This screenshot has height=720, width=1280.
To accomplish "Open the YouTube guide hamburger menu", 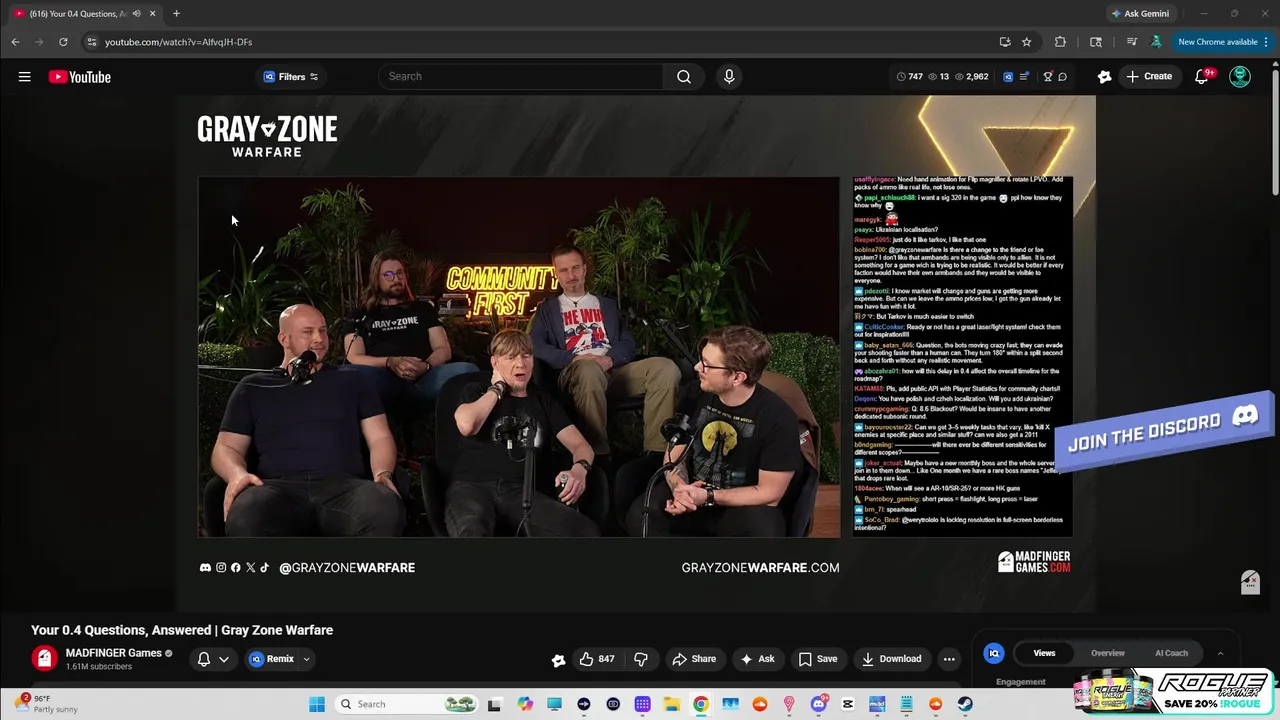I will (x=24, y=77).
